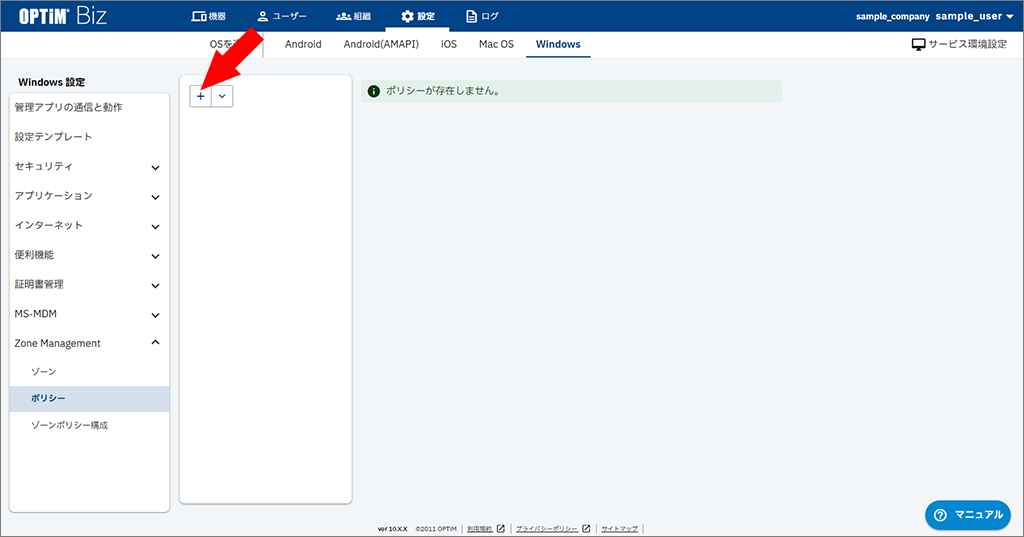Open the 組織 organization menu
Viewport: 1024px width, 537px height.
click(353, 16)
